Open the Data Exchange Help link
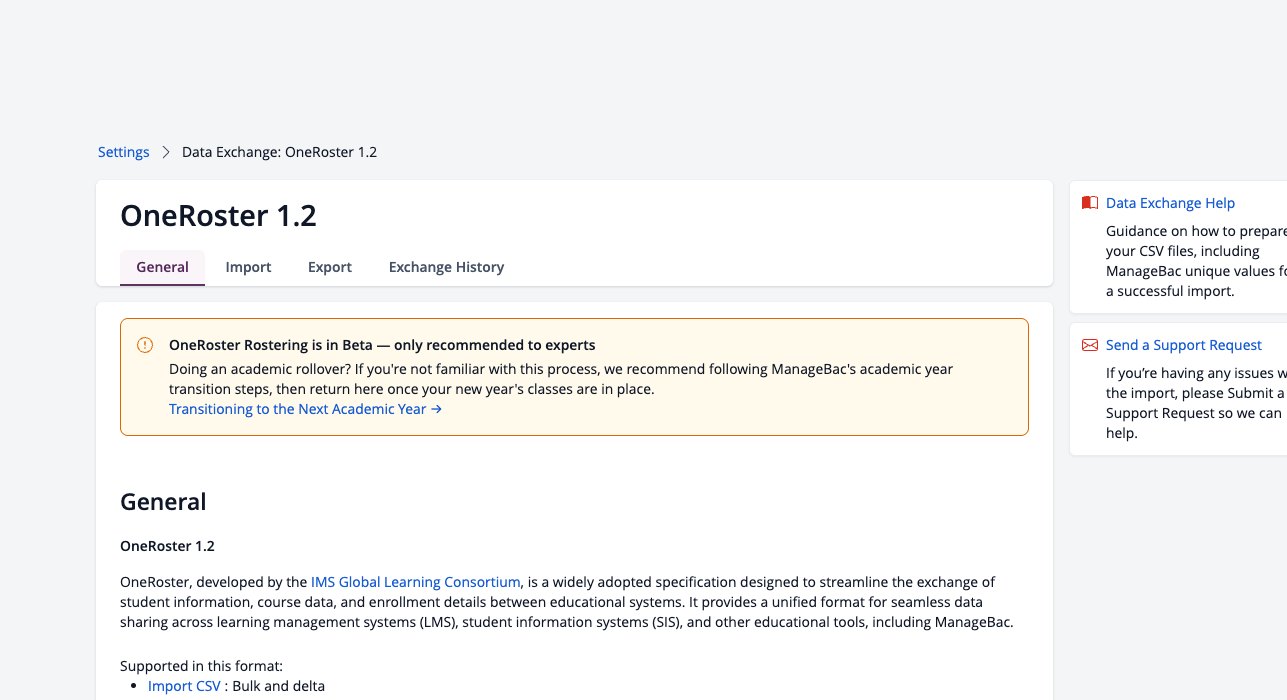Image resolution: width=1287 pixels, height=700 pixels. click(1170, 203)
